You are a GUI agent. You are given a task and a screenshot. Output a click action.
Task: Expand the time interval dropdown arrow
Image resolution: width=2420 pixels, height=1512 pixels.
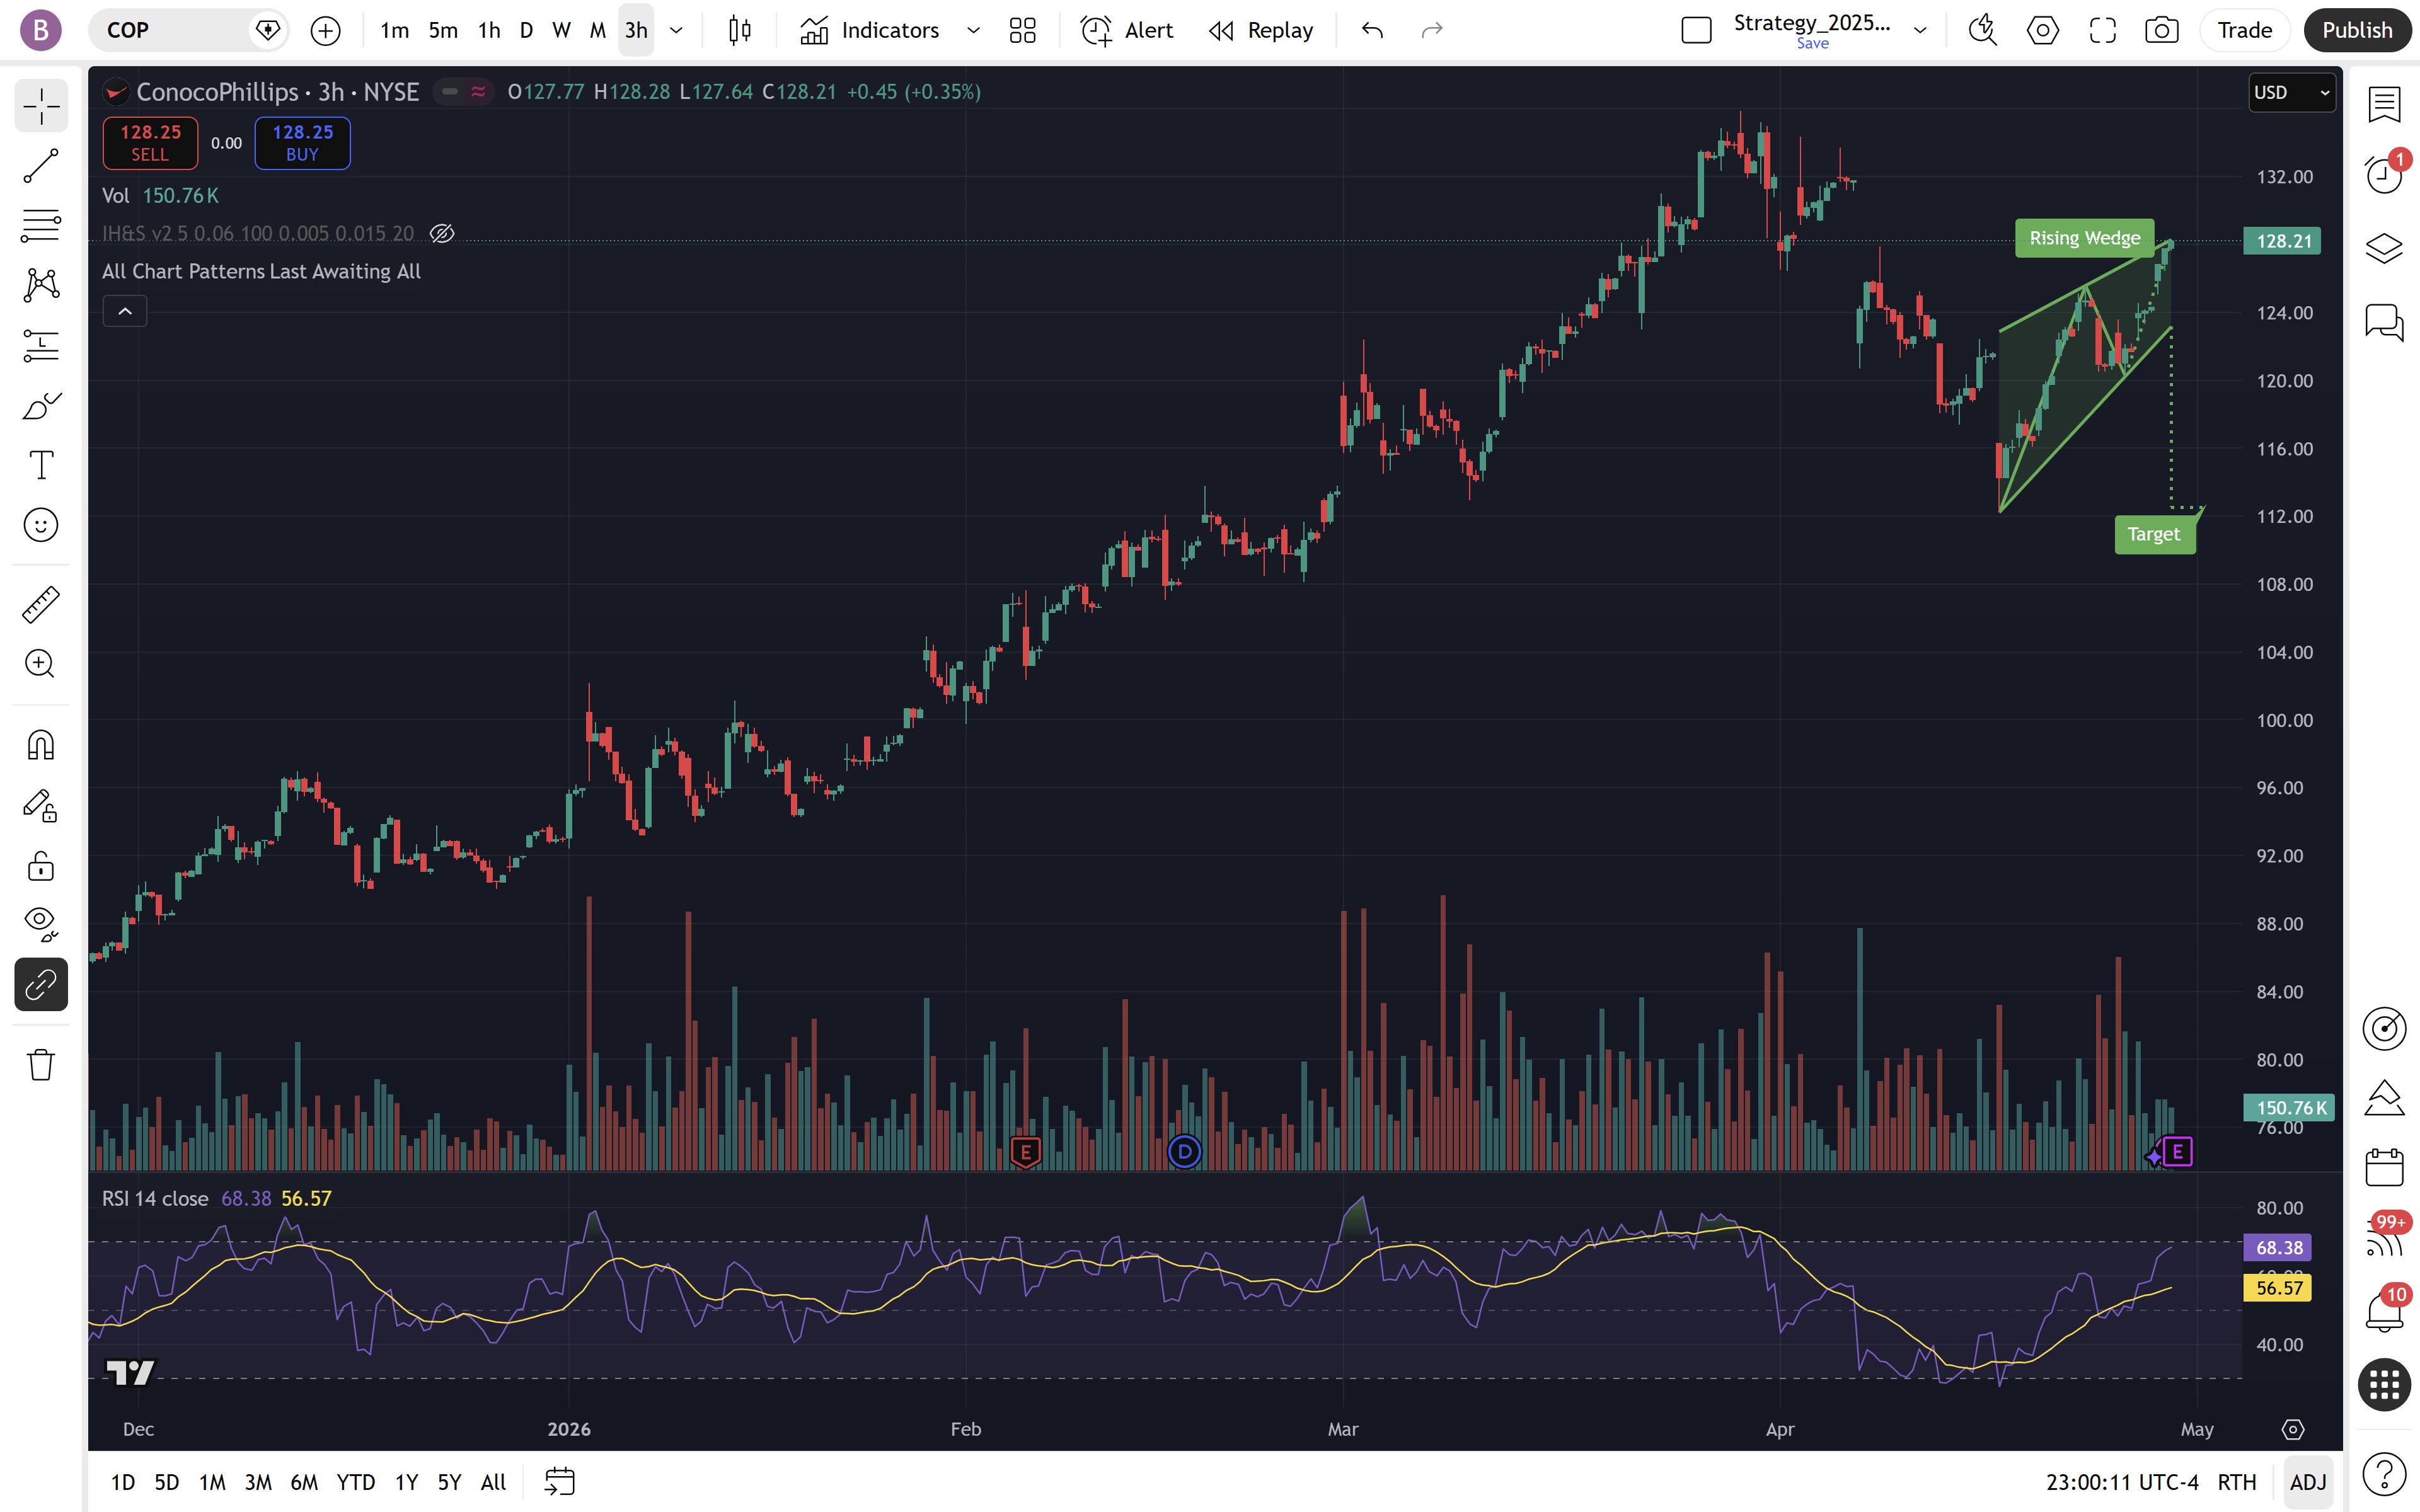677,30
